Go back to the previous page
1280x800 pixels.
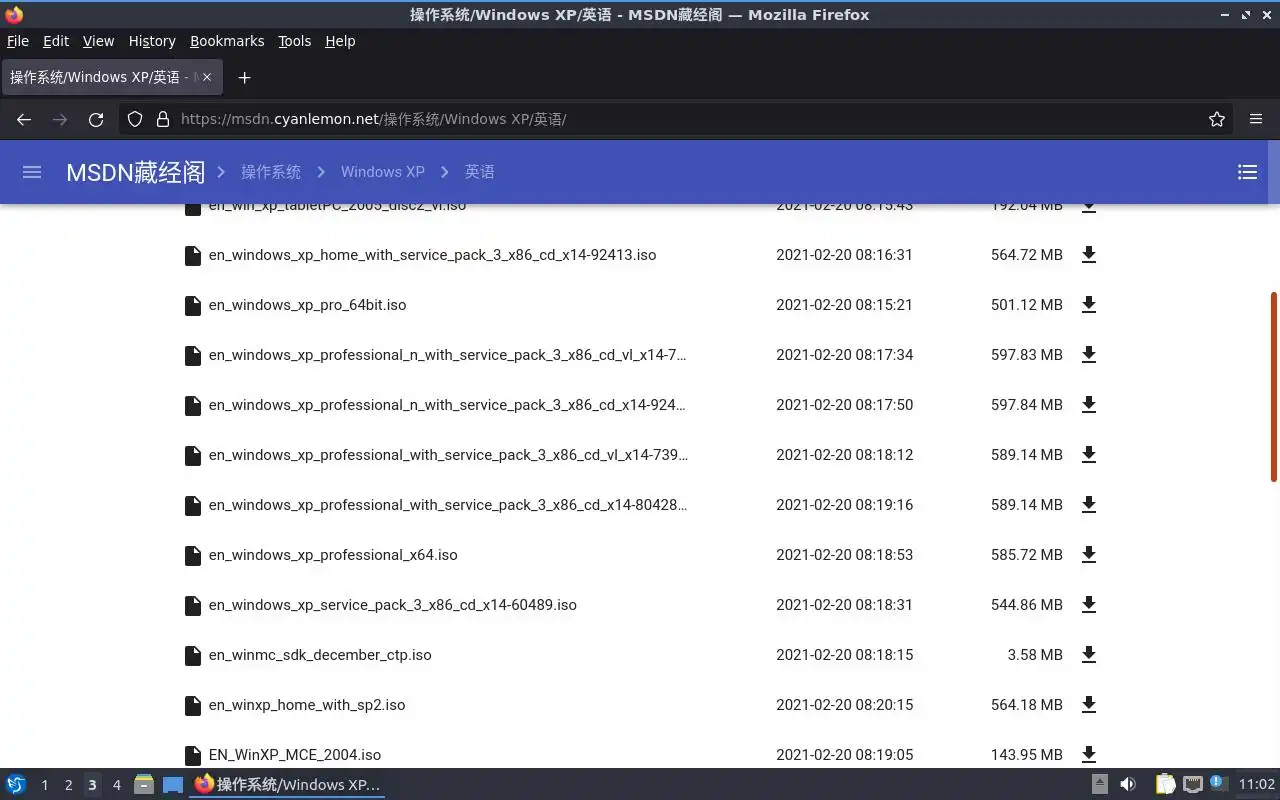click(24, 119)
